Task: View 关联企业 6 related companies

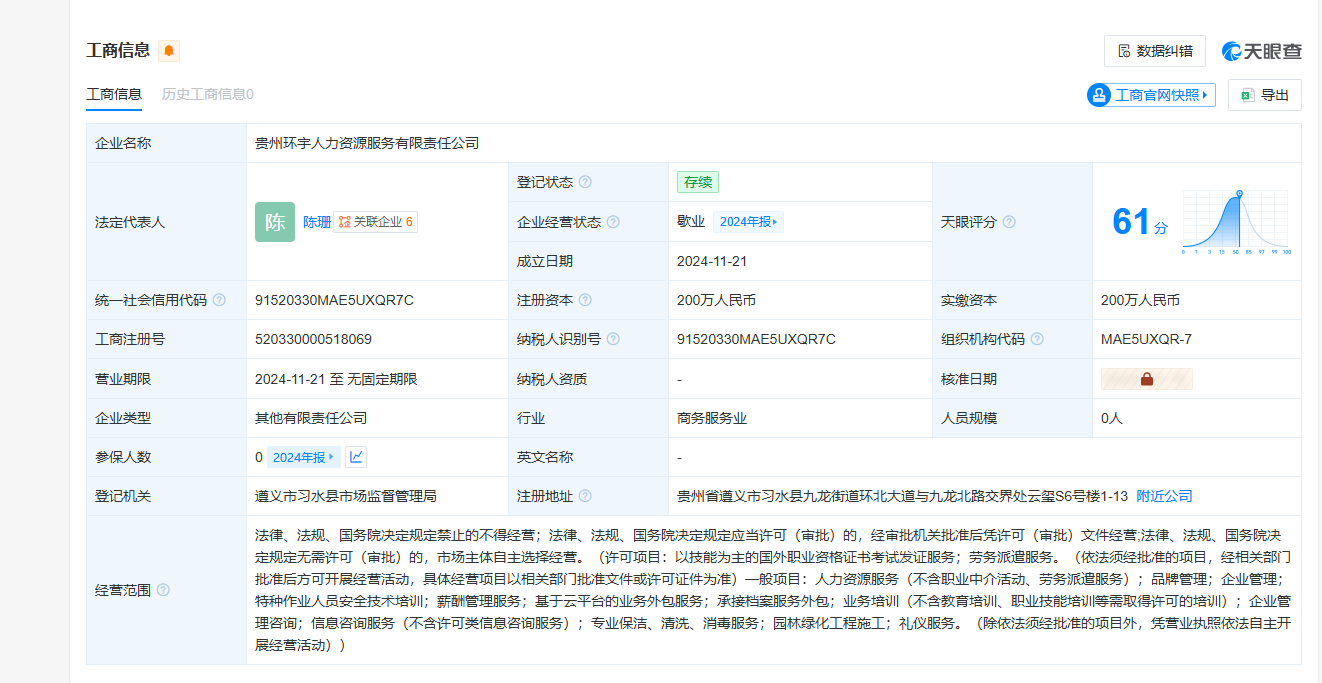Action: [376, 222]
